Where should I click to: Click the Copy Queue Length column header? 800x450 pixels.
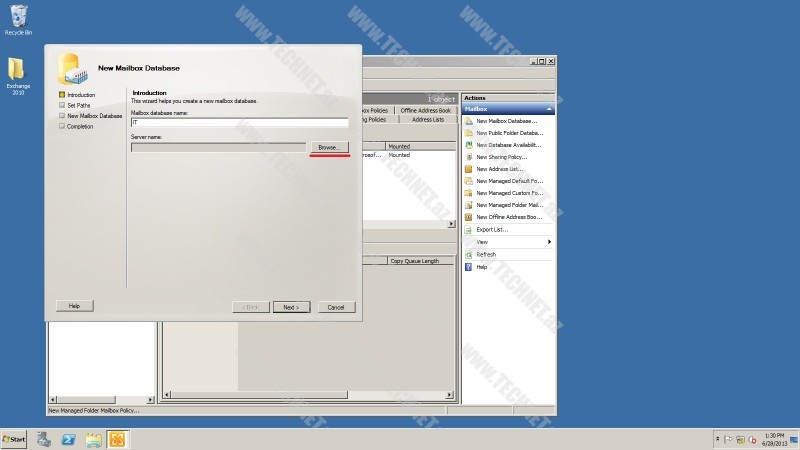point(414,261)
